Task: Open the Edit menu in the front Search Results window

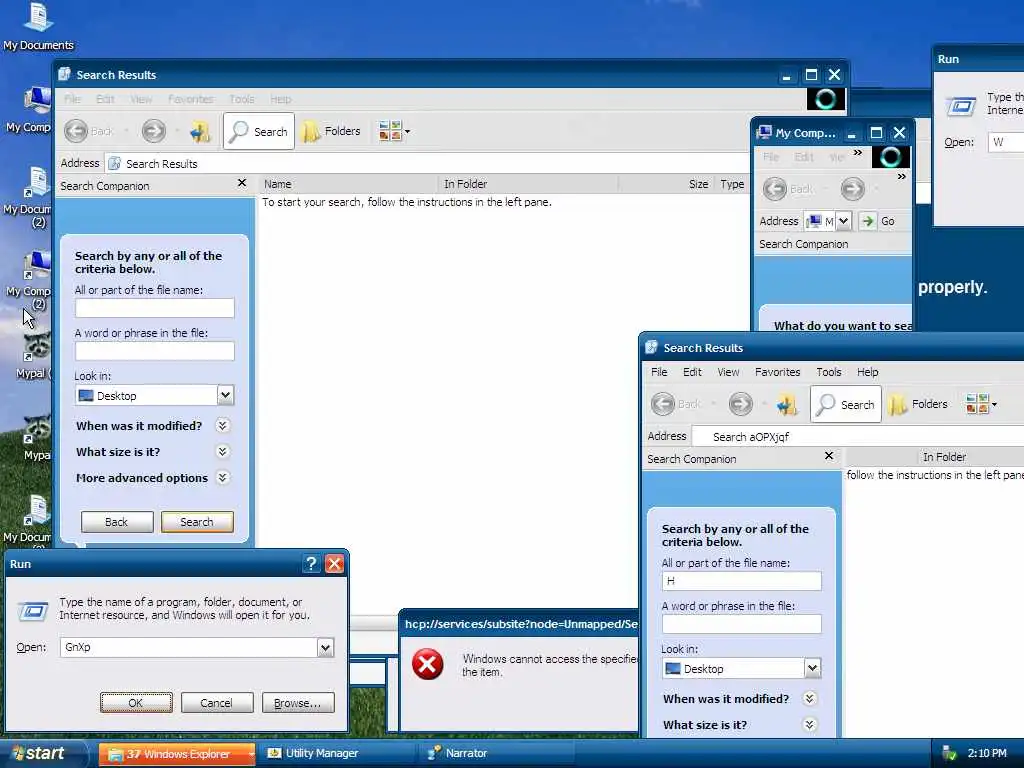Action: point(692,372)
